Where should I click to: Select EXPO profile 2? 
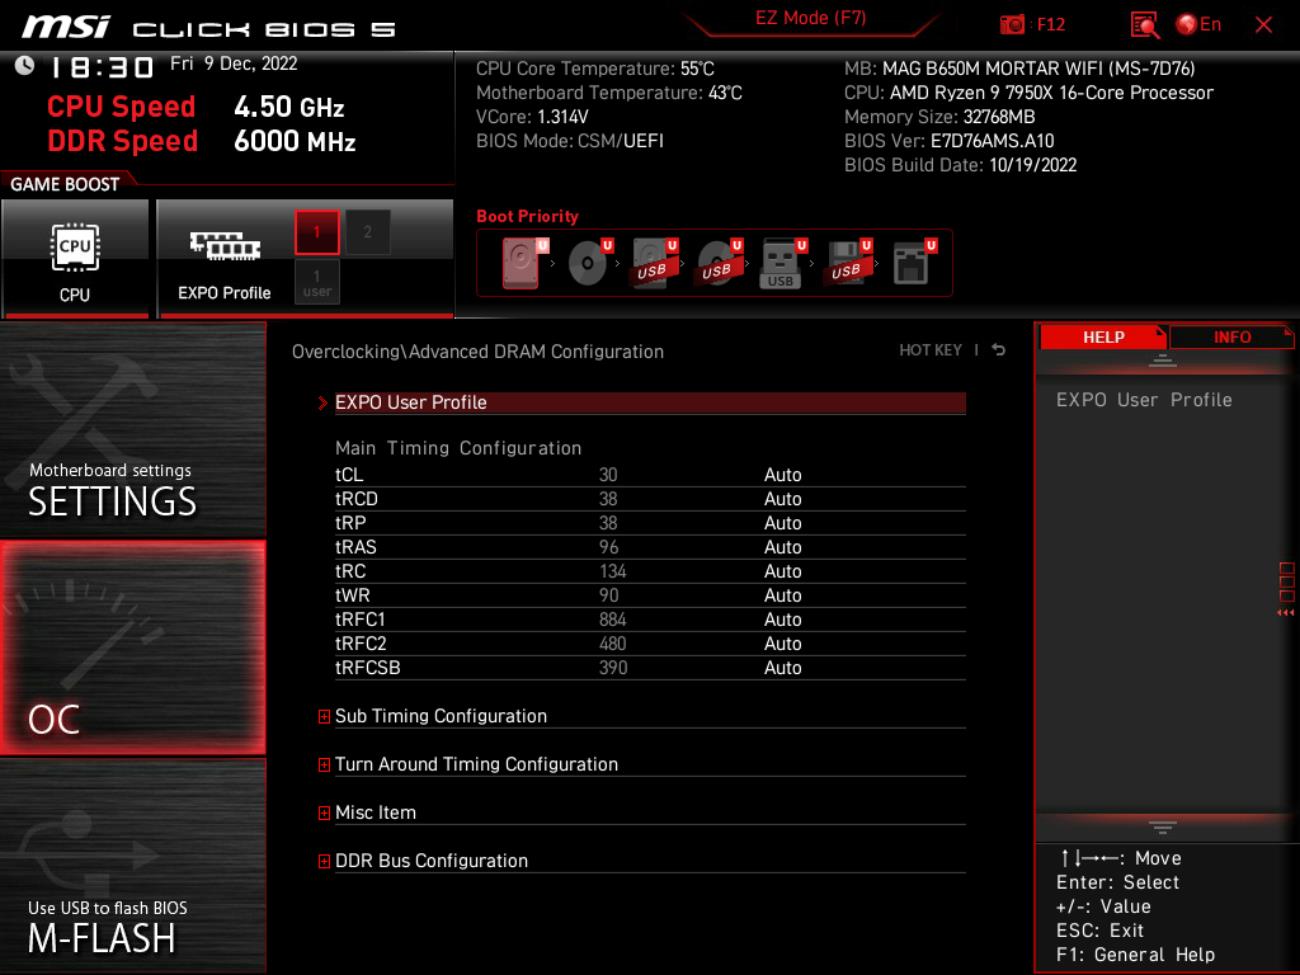pyautogui.click(x=367, y=232)
